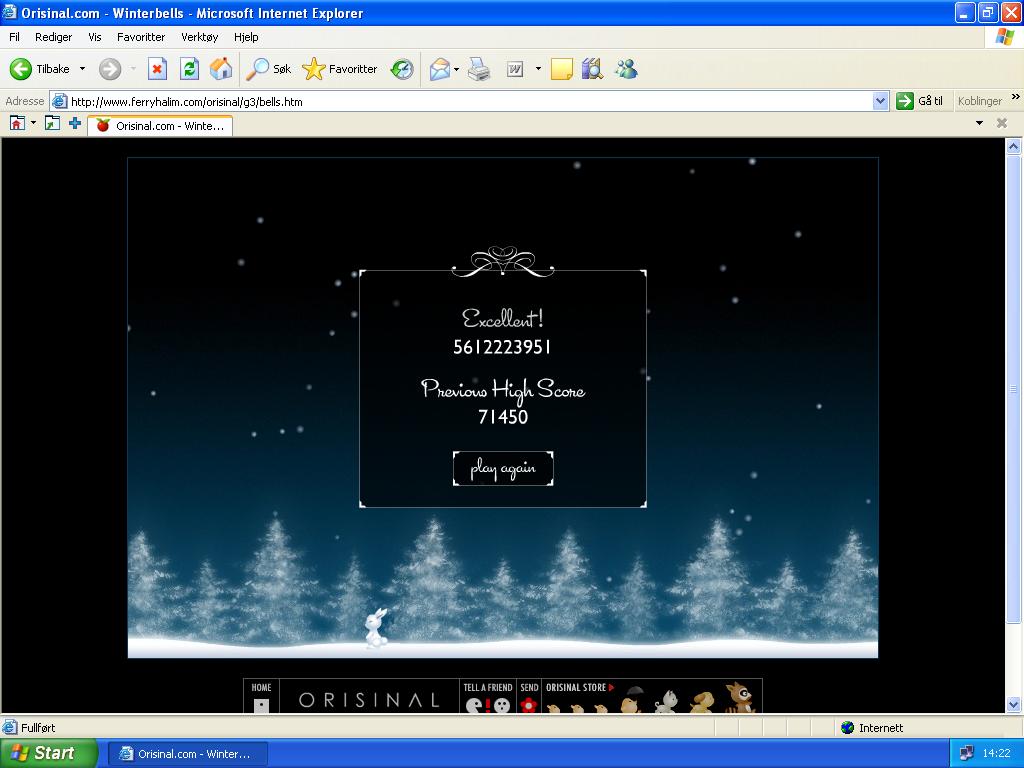The width and height of the screenshot is (1024, 768).
Task: Print the page with printer icon
Action: (479, 69)
